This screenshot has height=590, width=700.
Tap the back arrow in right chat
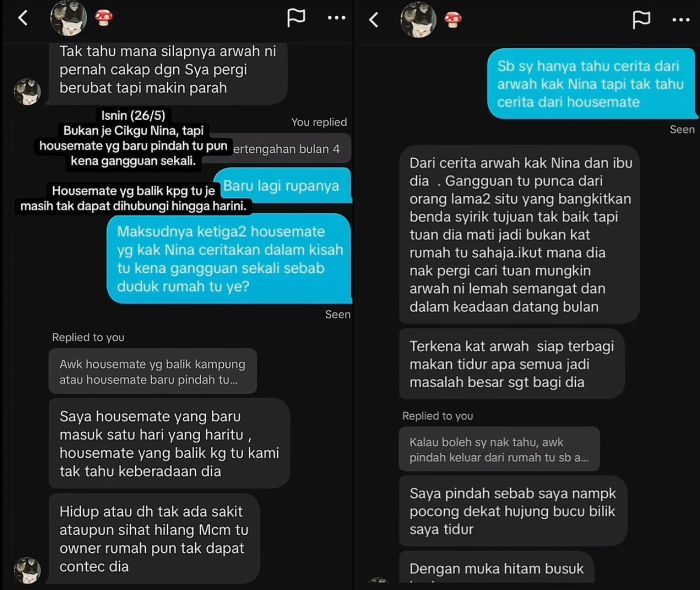click(x=374, y=20)
